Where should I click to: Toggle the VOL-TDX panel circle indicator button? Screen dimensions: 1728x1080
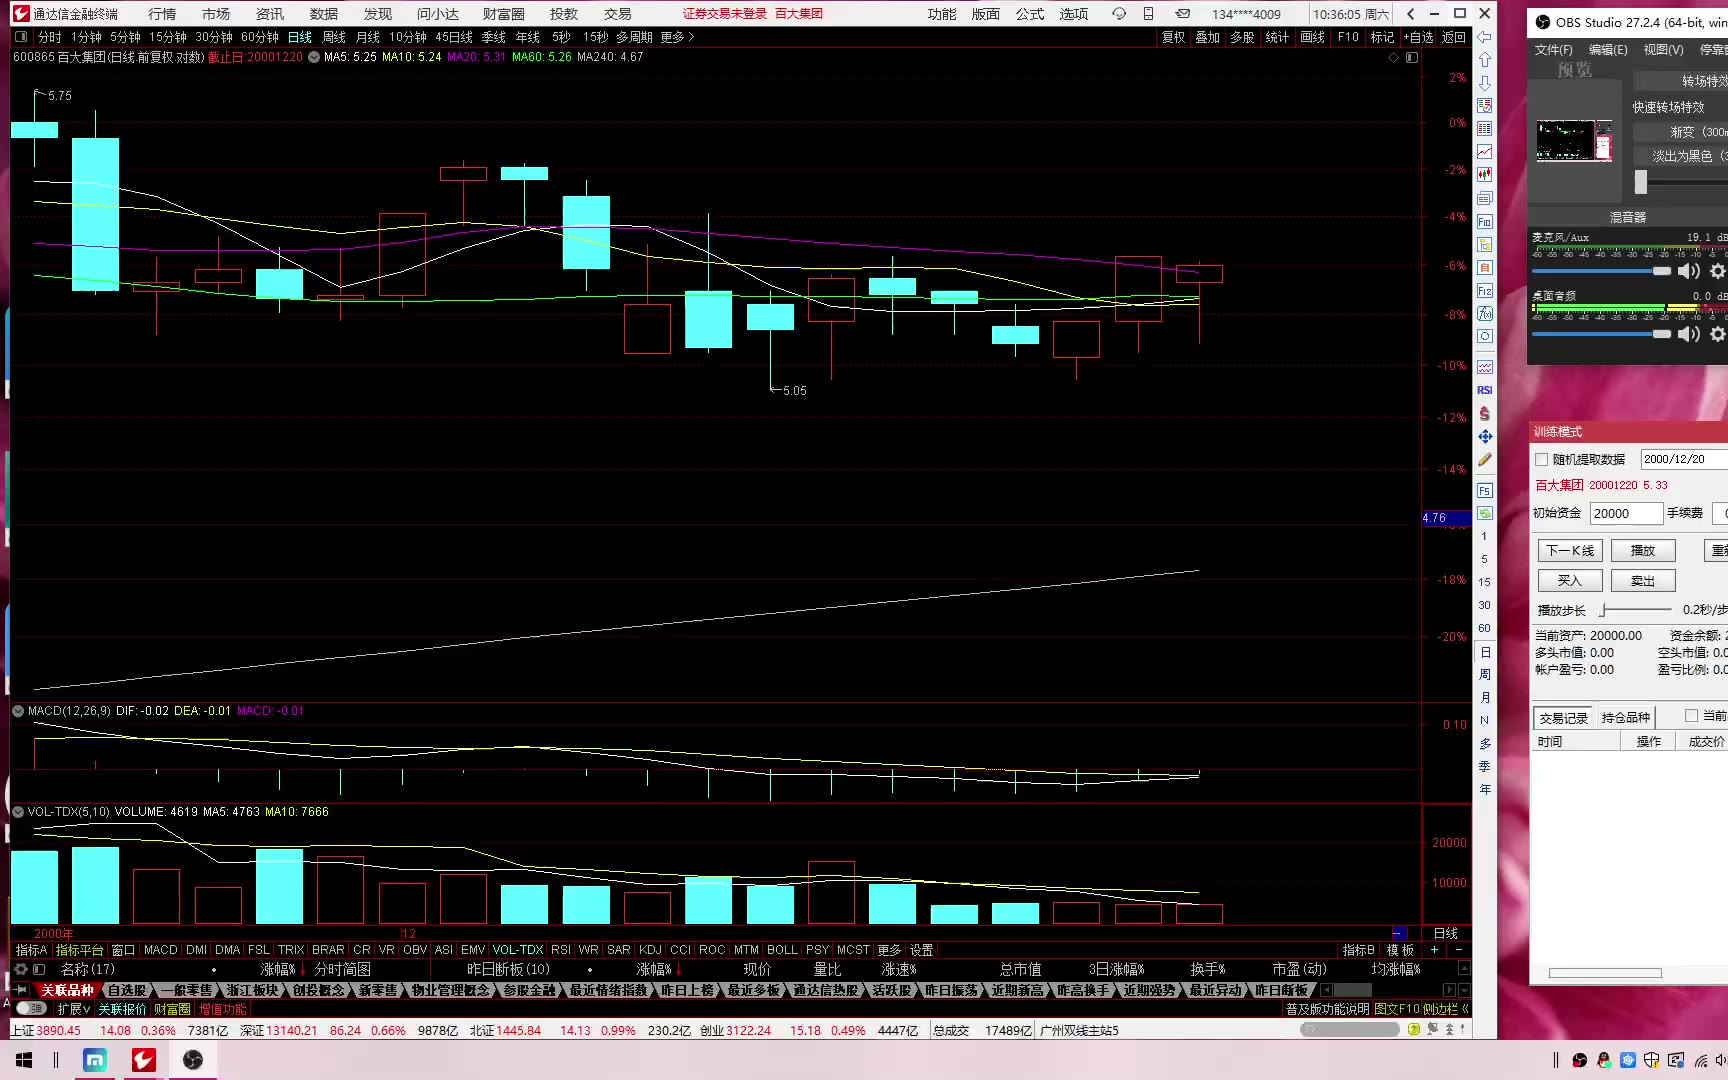[x=18, y=812]
